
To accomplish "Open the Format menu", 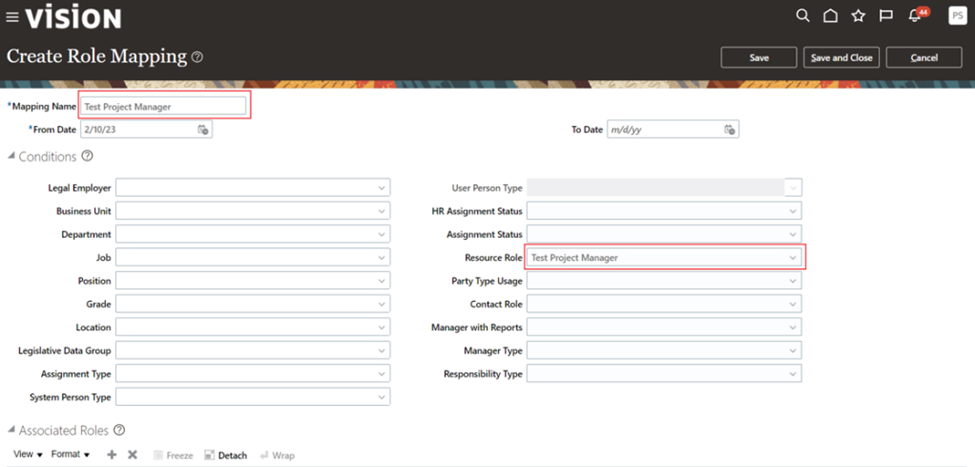I will tap(70, 455).
